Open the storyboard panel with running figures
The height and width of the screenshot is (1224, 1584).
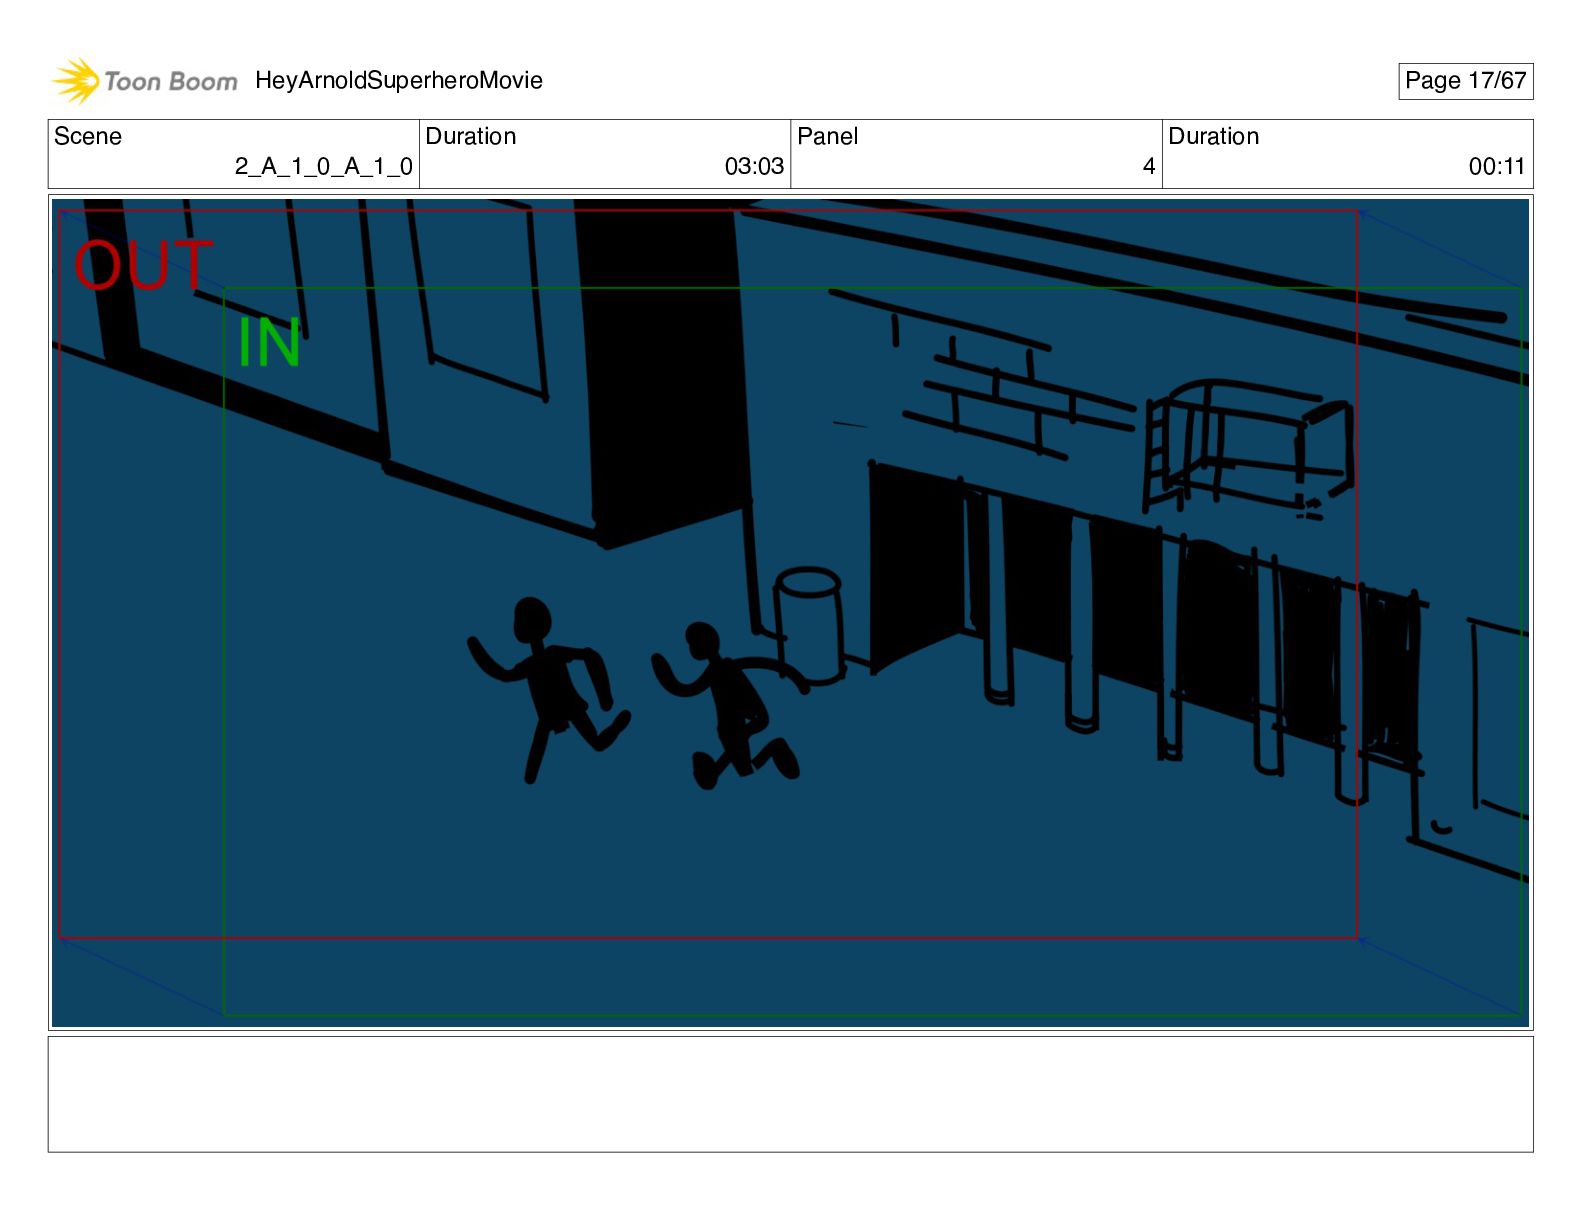(x=790, y=612)
